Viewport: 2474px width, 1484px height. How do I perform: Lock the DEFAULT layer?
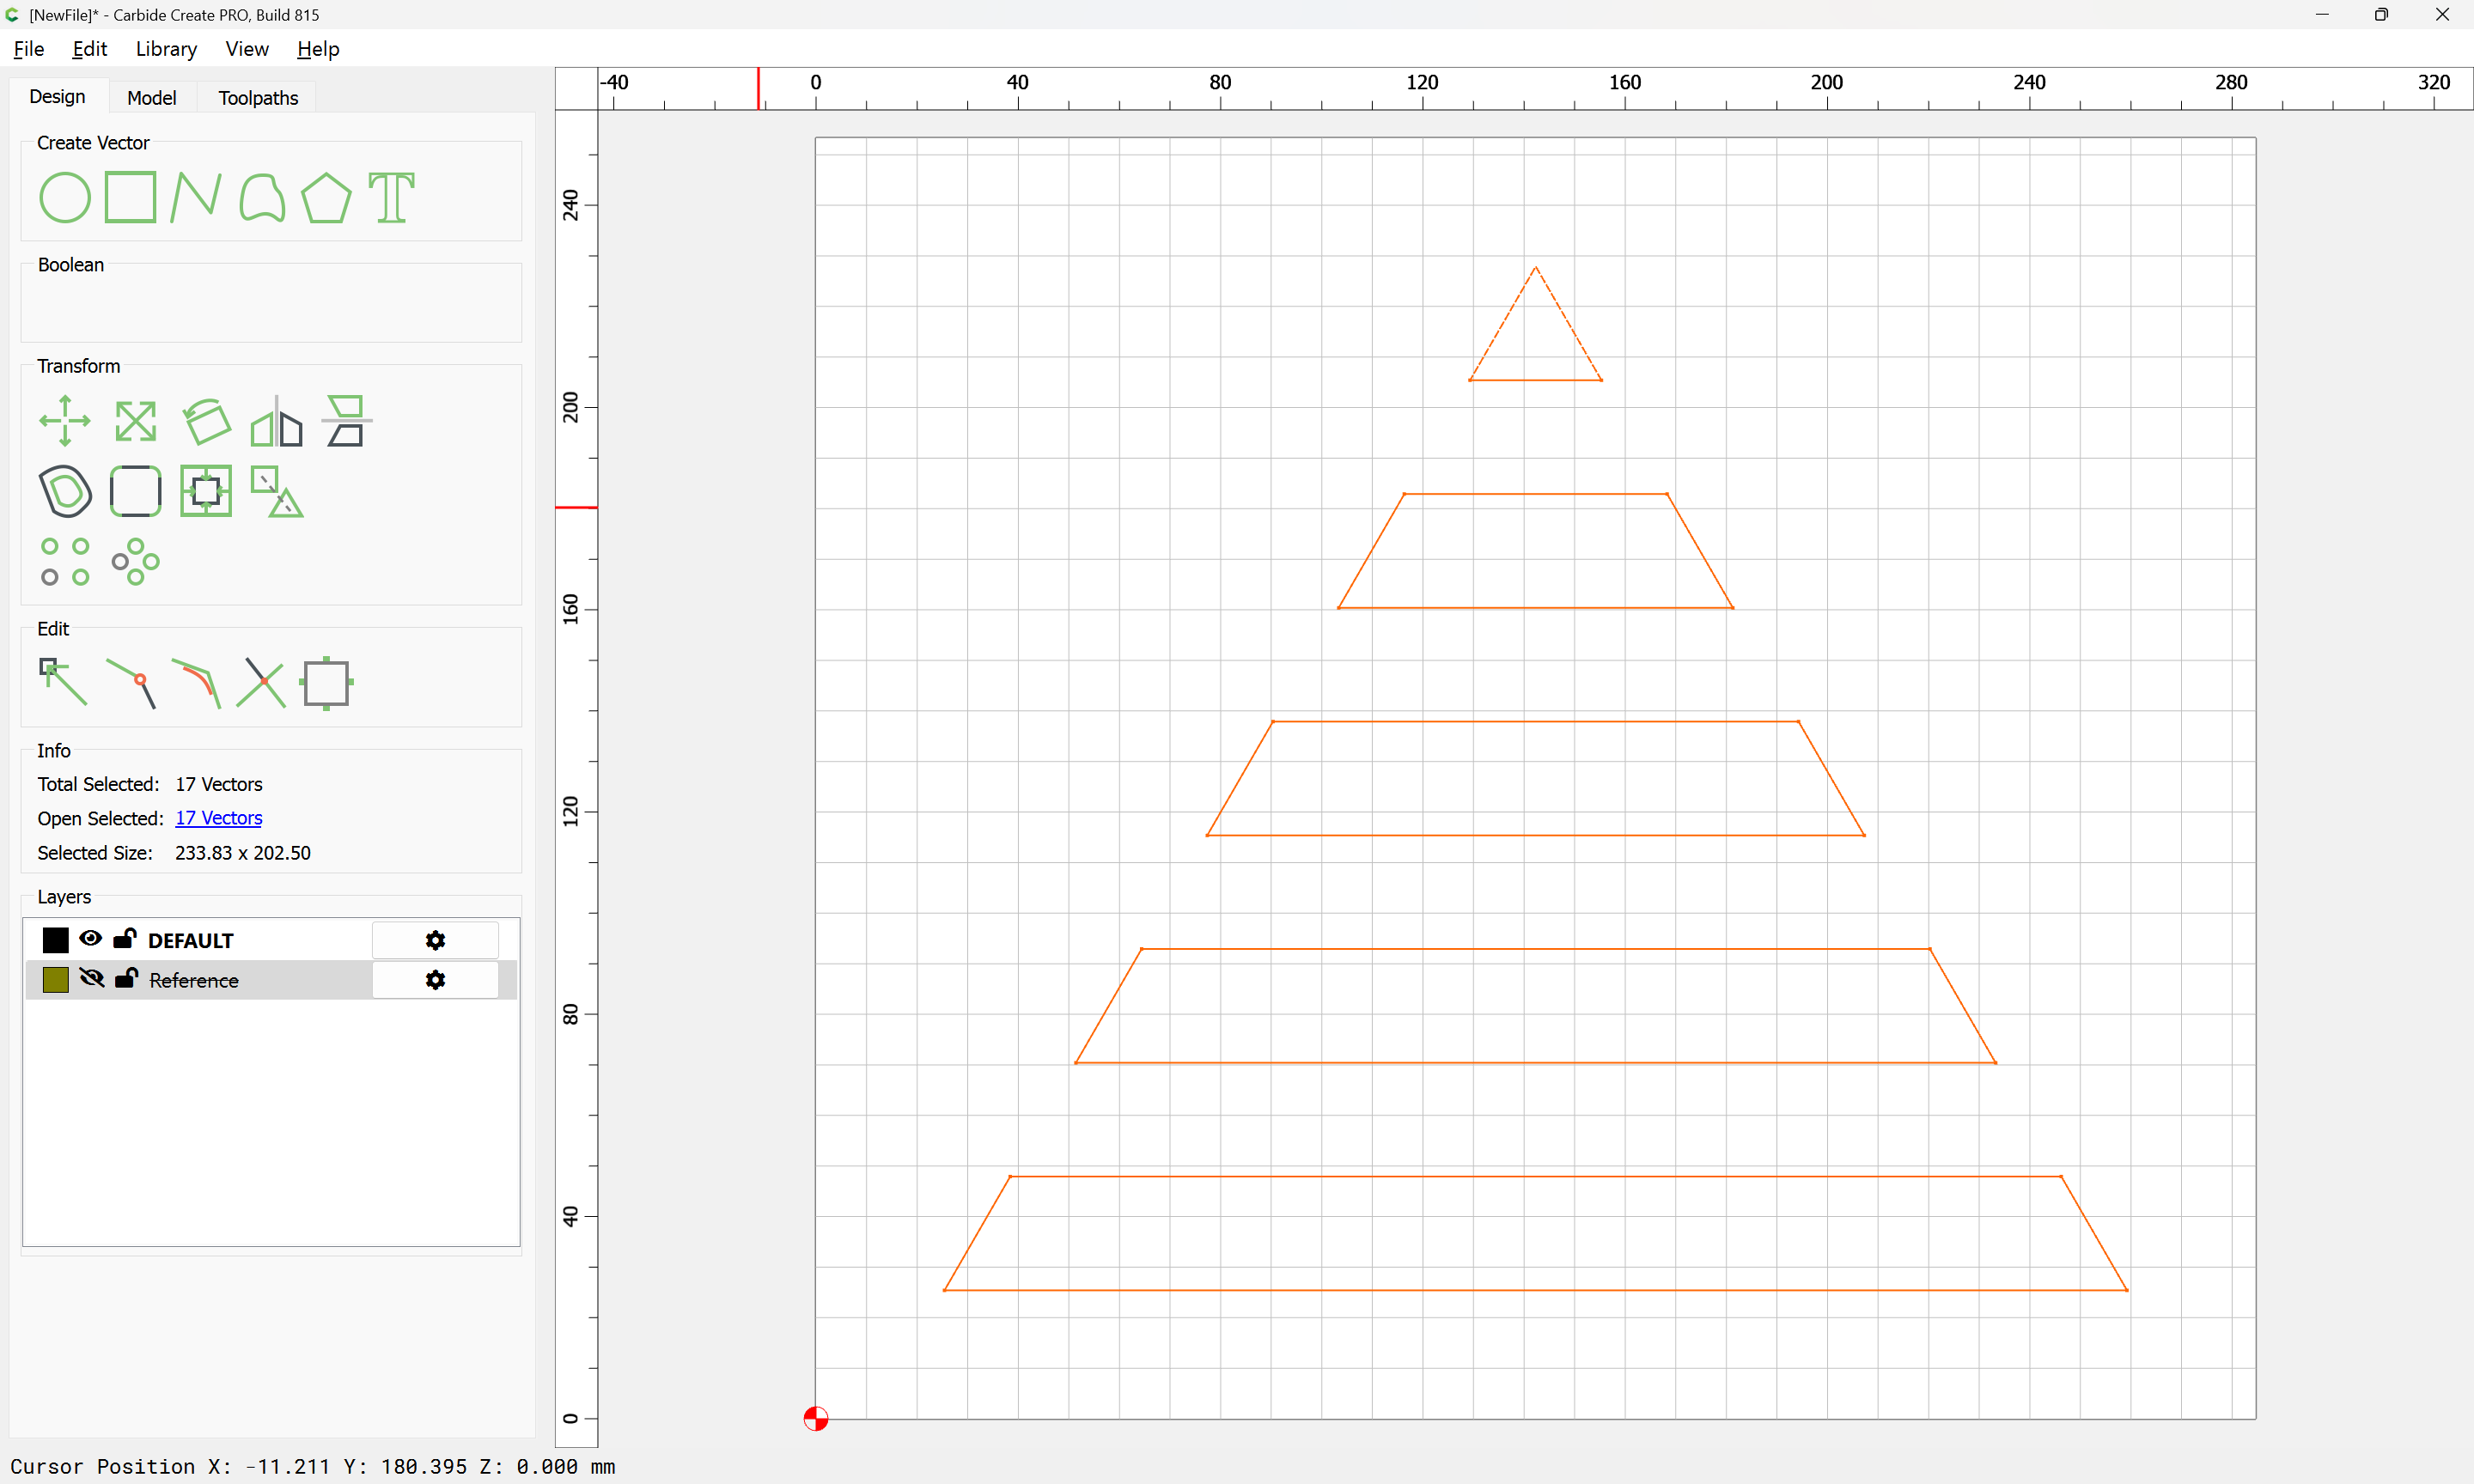125,938
